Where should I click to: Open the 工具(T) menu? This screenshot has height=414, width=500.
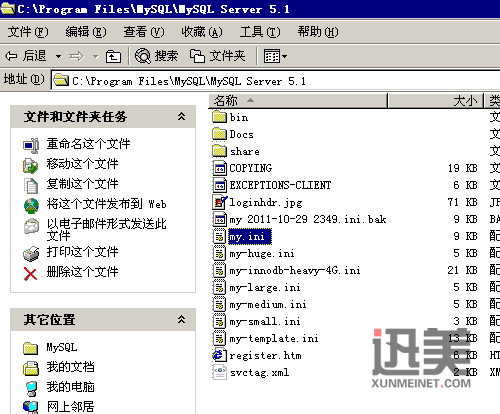coord(260,32)
